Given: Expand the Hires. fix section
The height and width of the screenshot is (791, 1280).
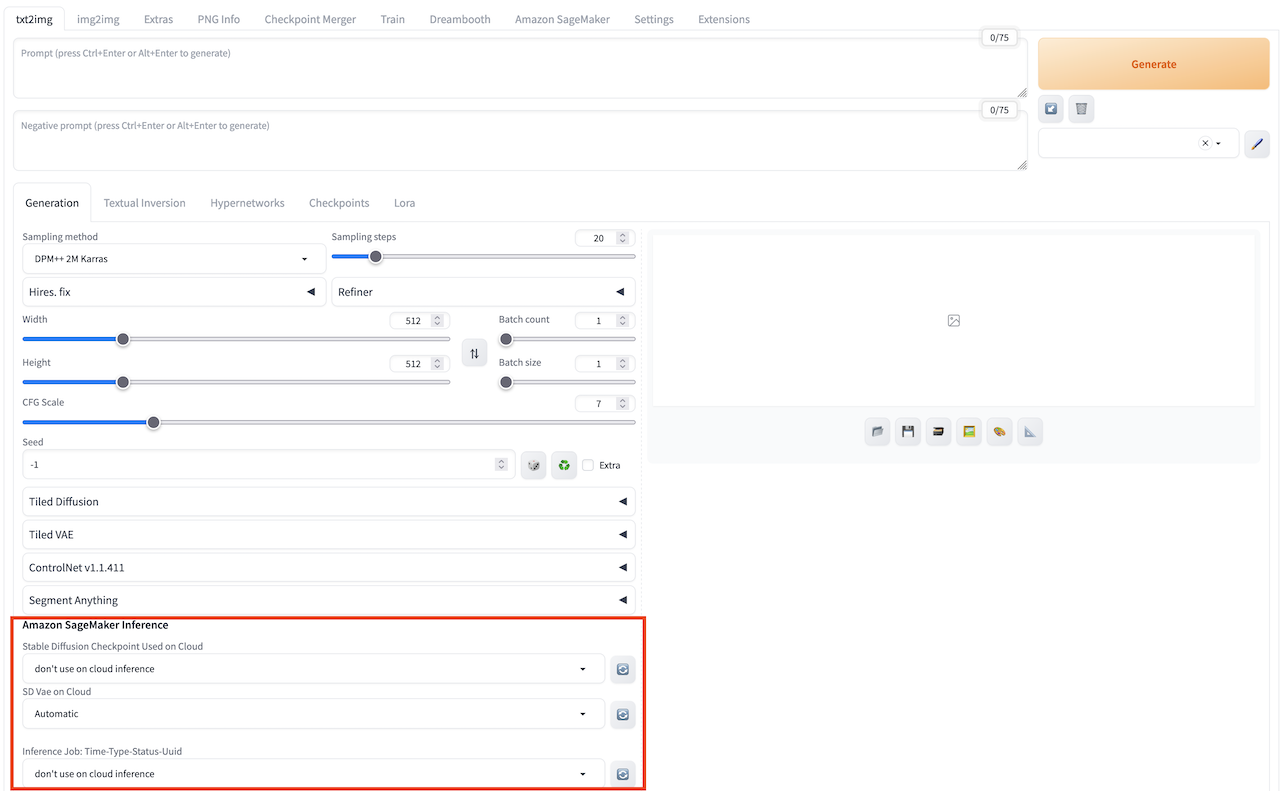Looking at the screenshot, I should [173, 292].
